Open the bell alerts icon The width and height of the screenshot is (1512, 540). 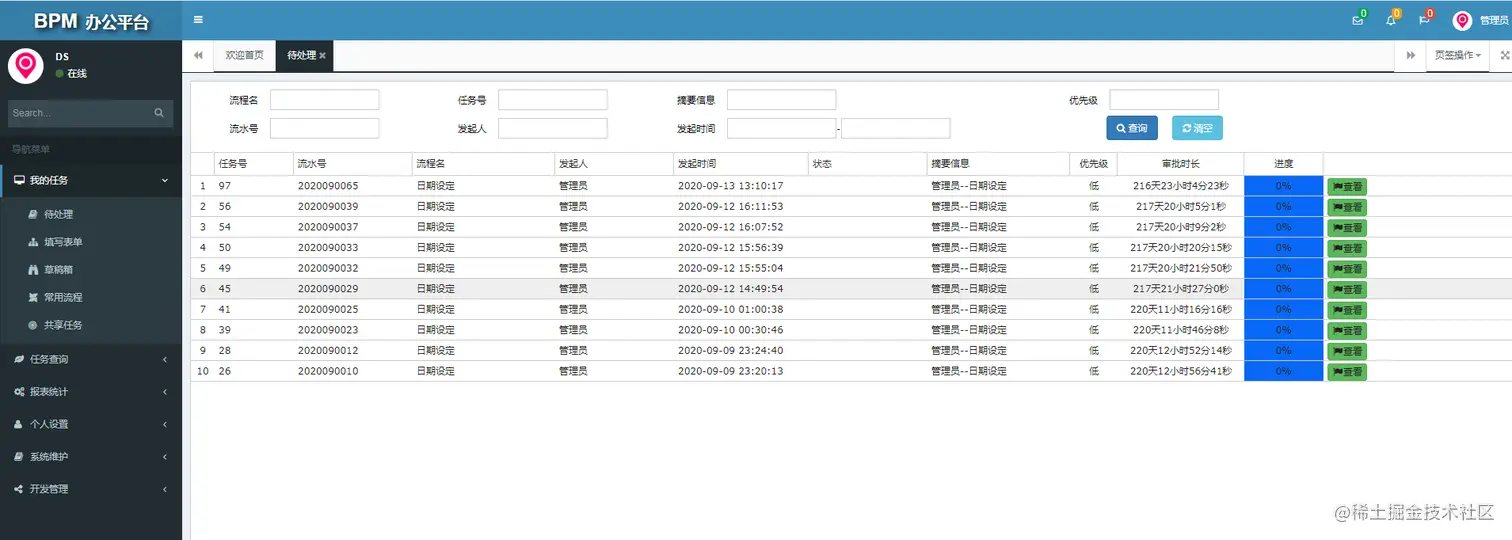coord(1391,20)
